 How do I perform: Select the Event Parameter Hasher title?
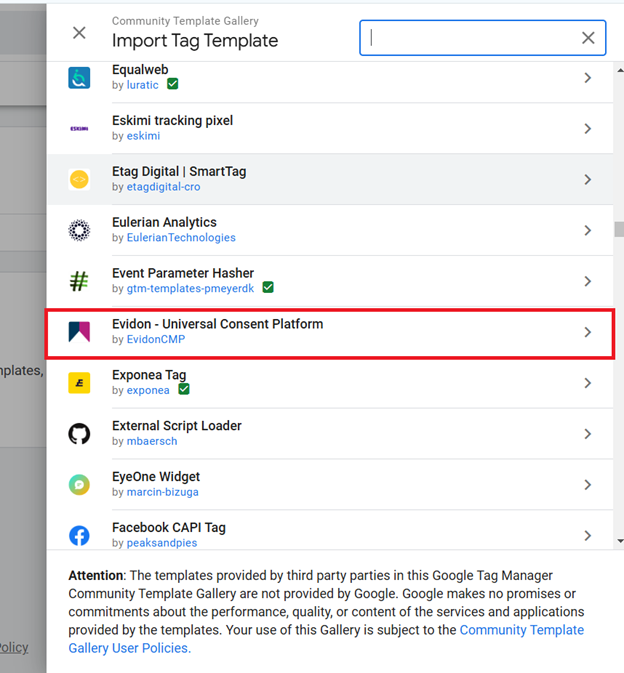click(183, 273)
